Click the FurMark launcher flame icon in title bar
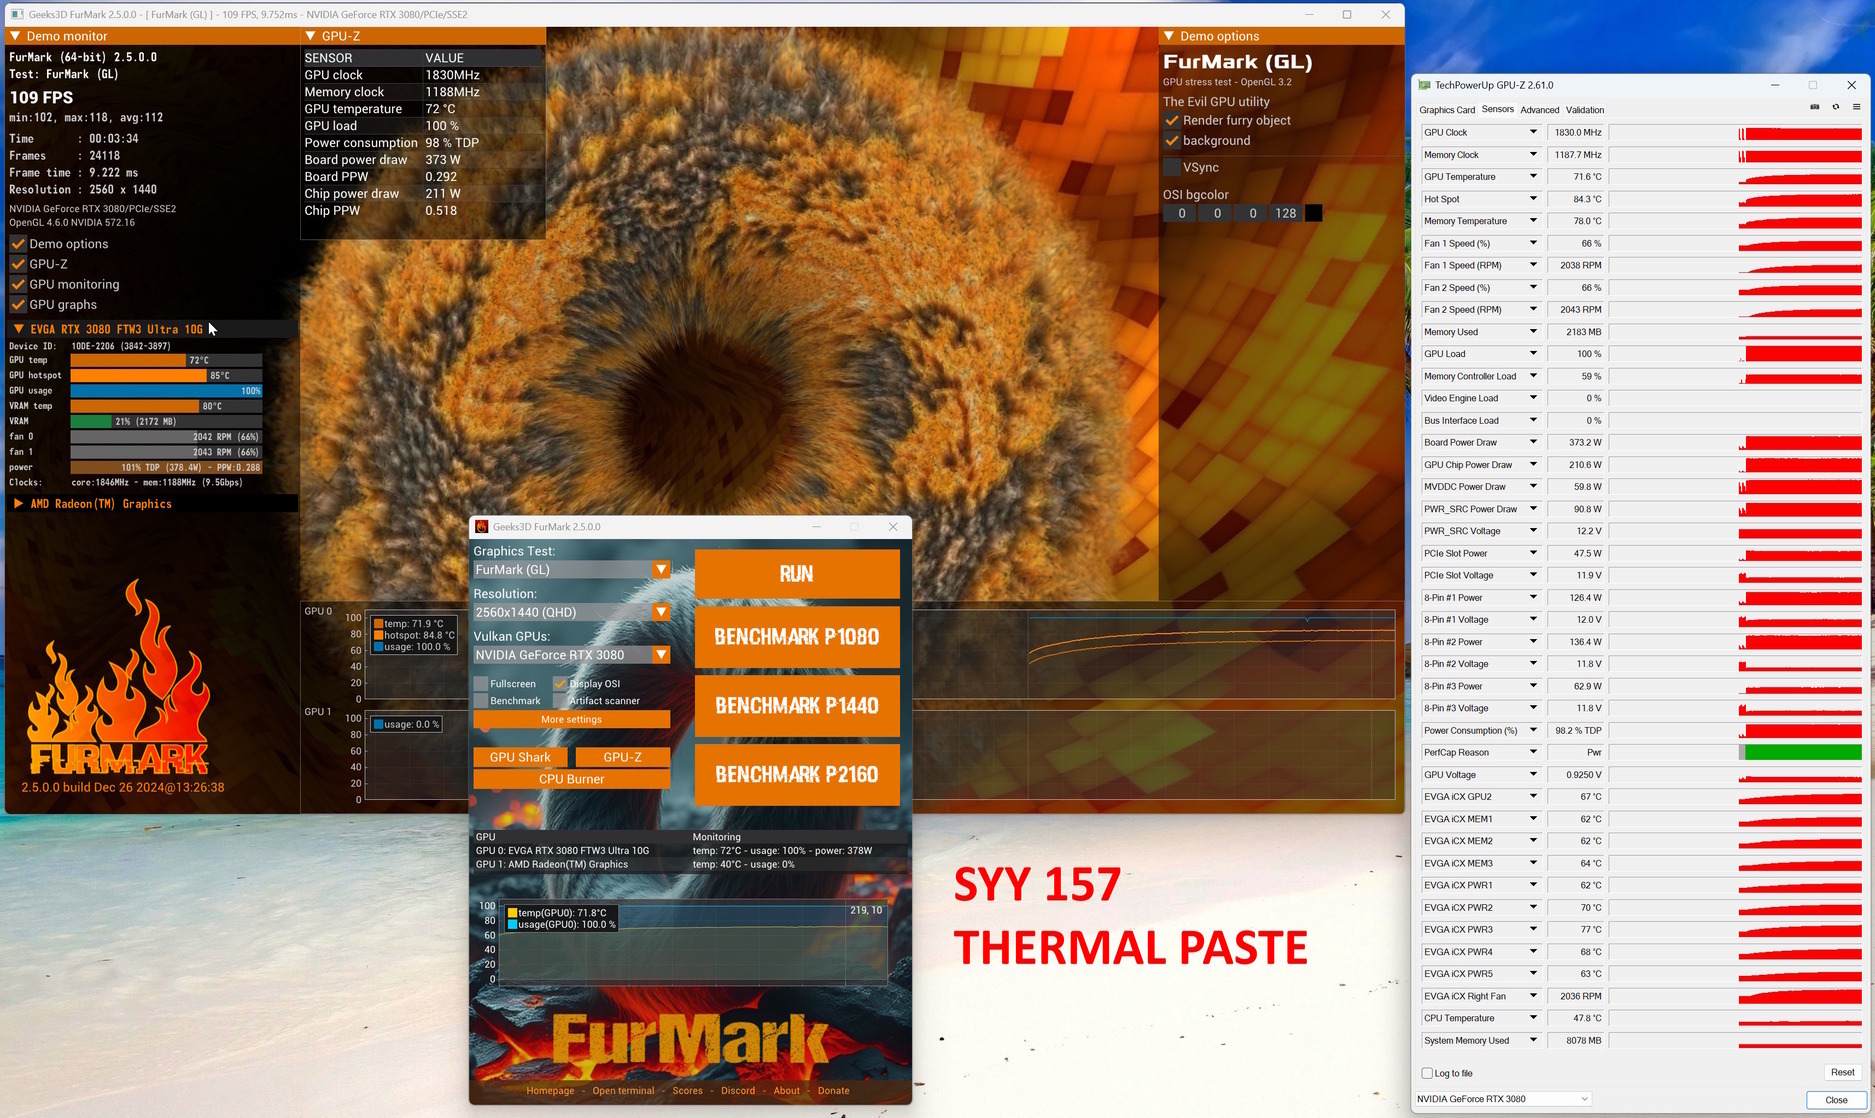This screenshot has height=1118, width=1875. click(x=482, y=527)
